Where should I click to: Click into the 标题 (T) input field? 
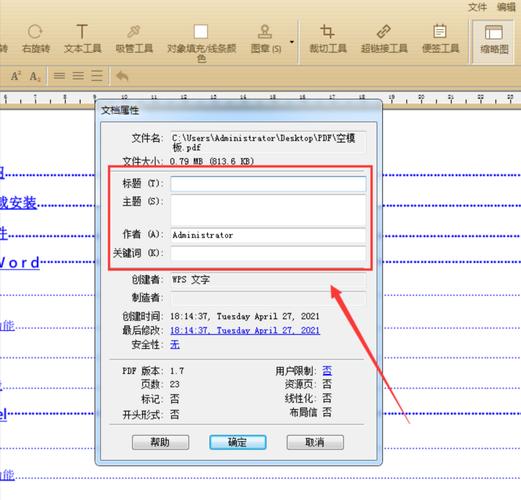(268, 184)
